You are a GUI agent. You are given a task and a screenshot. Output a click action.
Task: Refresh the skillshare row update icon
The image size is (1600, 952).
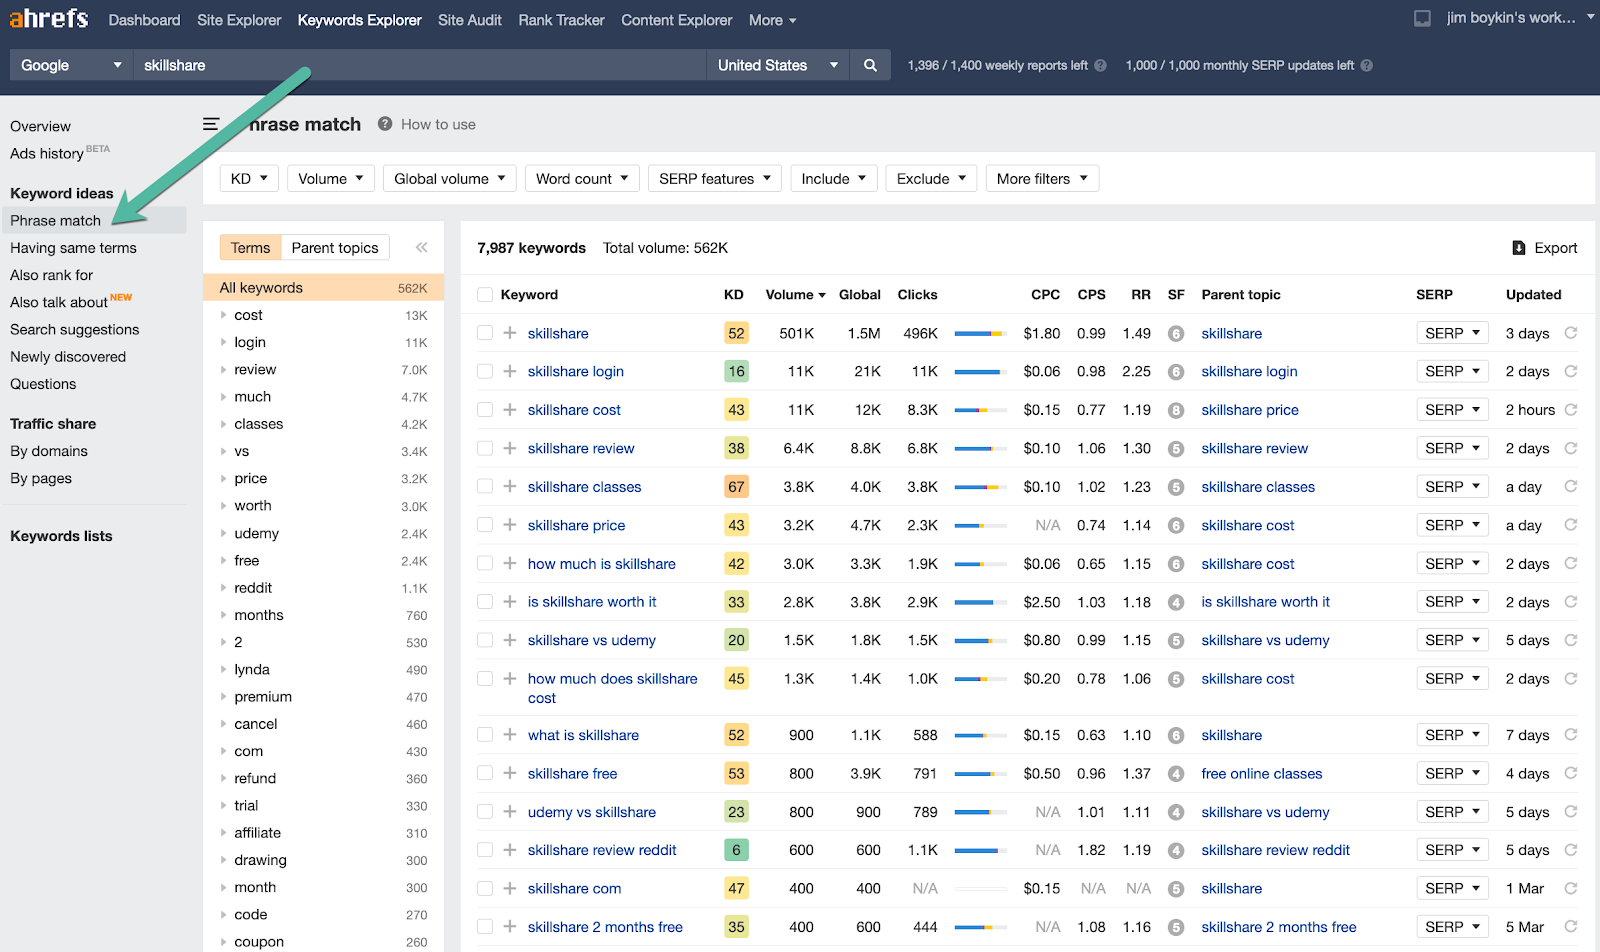(1571, 333)
